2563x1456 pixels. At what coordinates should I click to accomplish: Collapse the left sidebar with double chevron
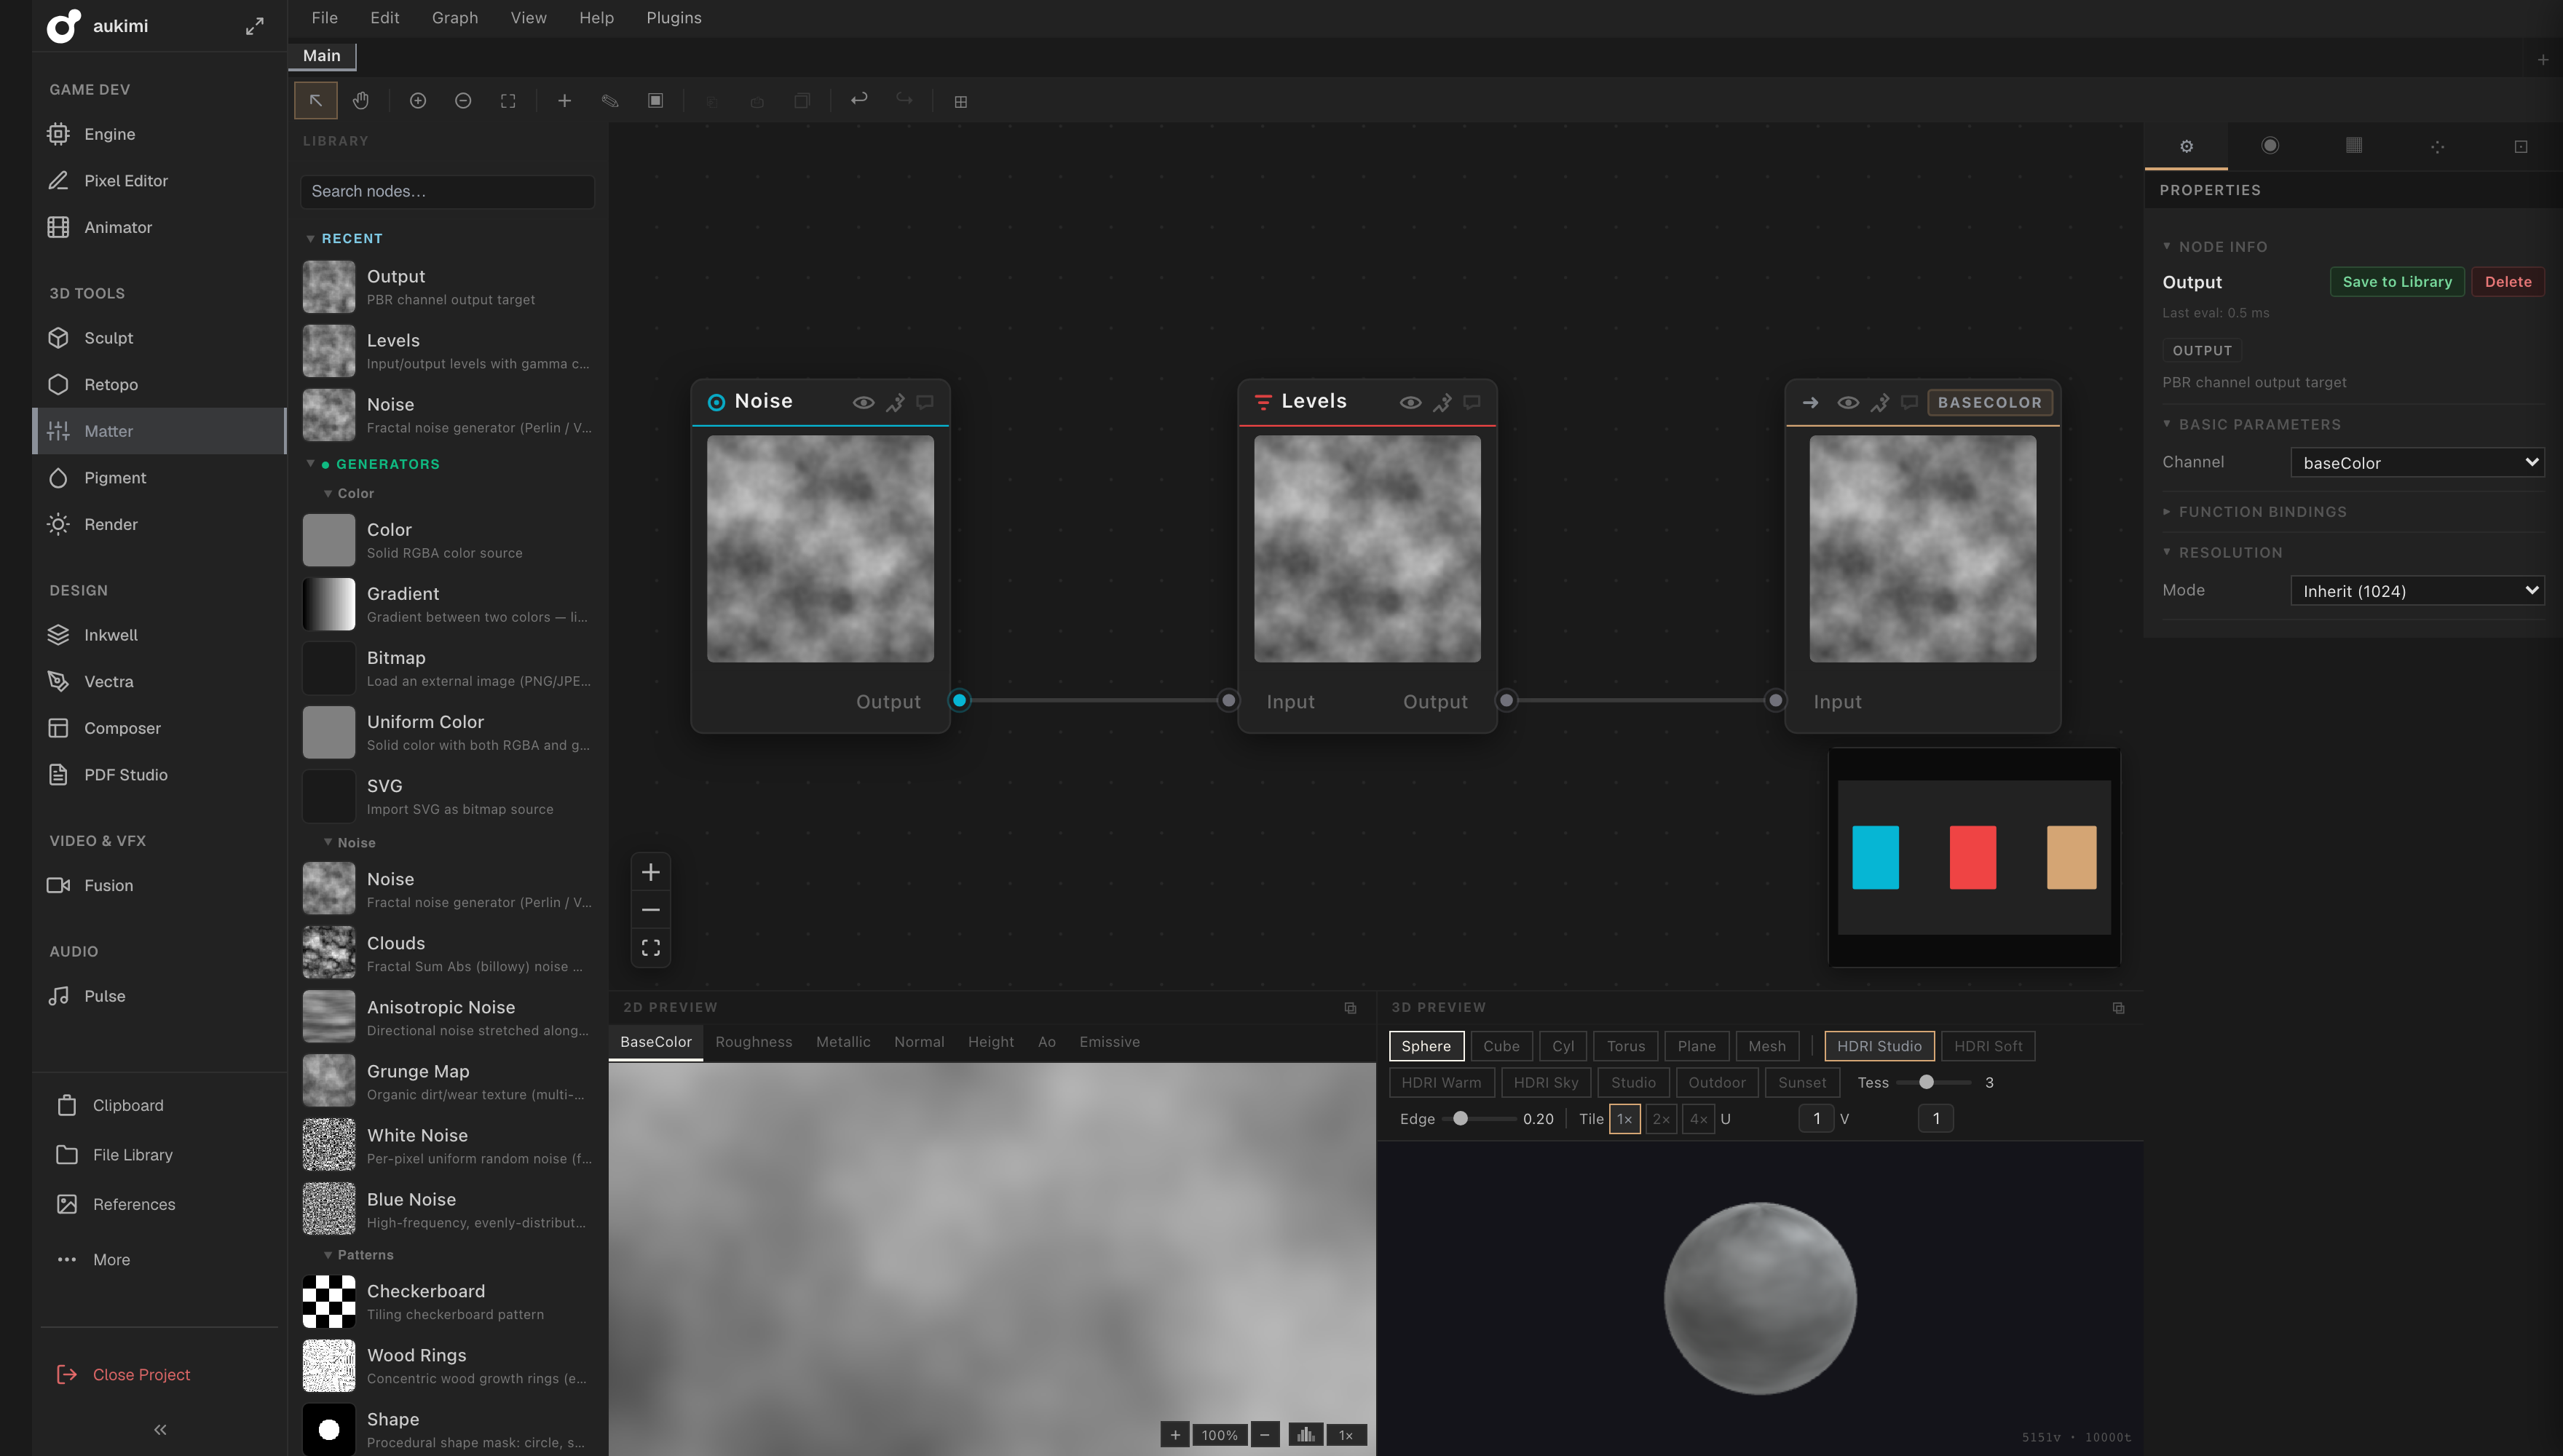coord(160,1430)
